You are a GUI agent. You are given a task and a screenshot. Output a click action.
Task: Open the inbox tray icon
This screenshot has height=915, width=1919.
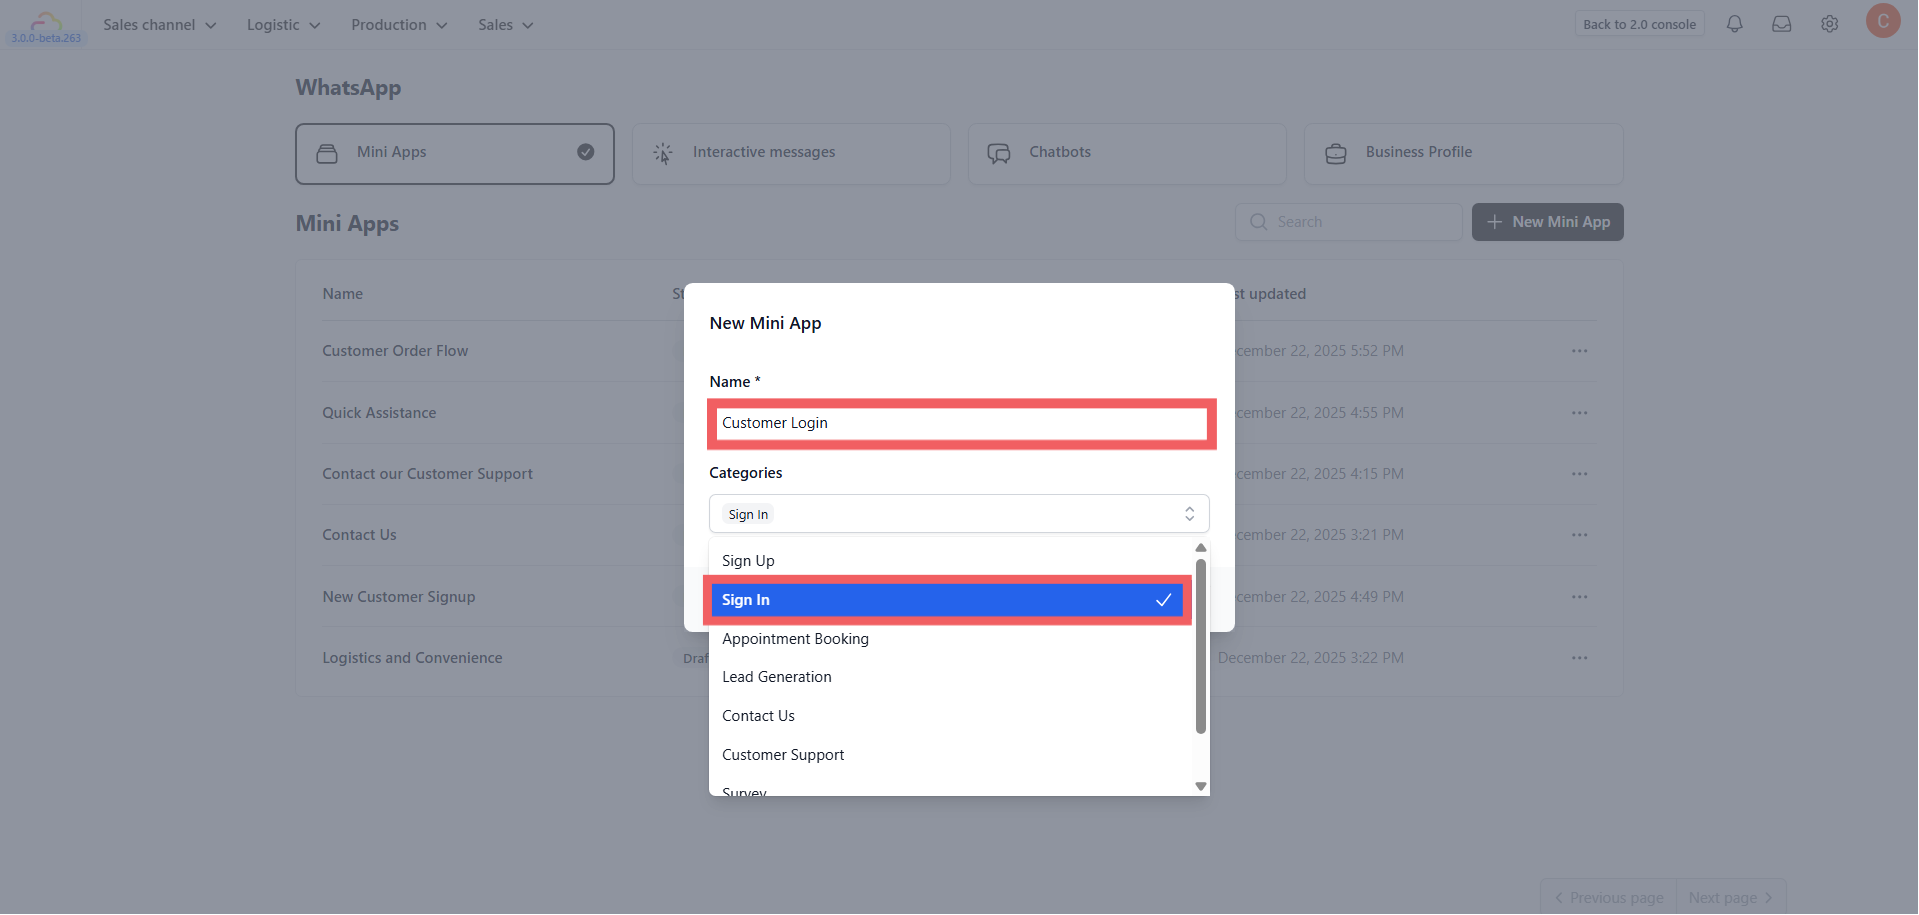point(1781,24)
